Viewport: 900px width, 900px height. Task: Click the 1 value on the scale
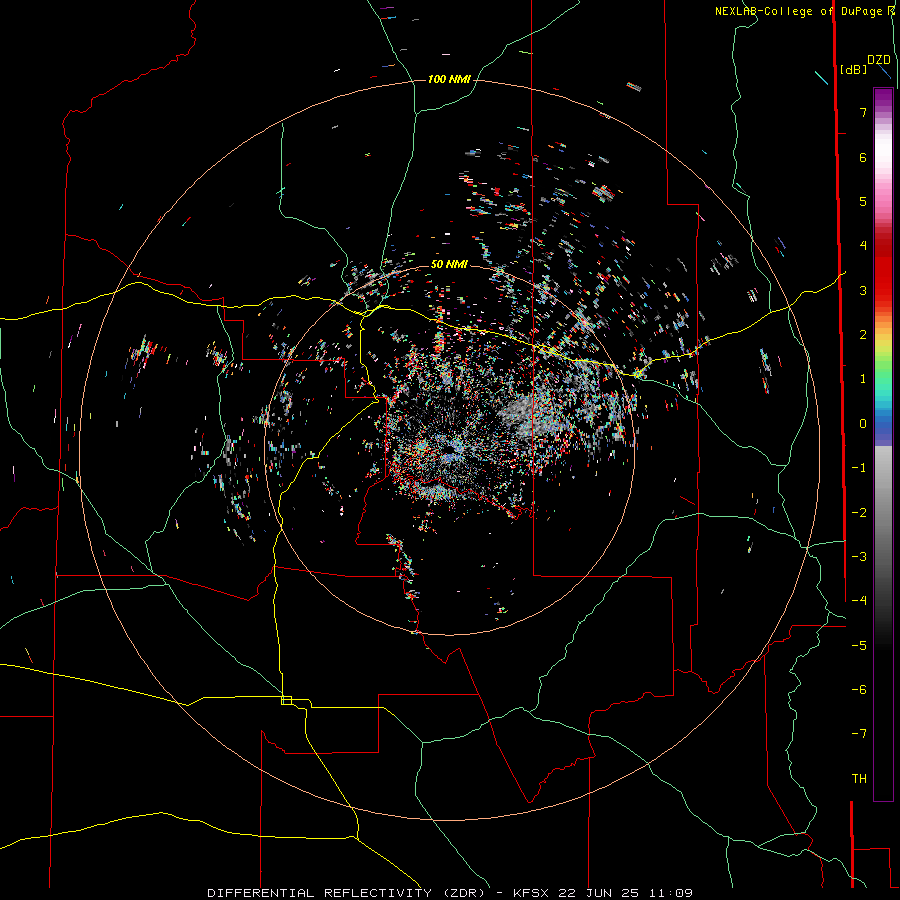click(863, 379)
